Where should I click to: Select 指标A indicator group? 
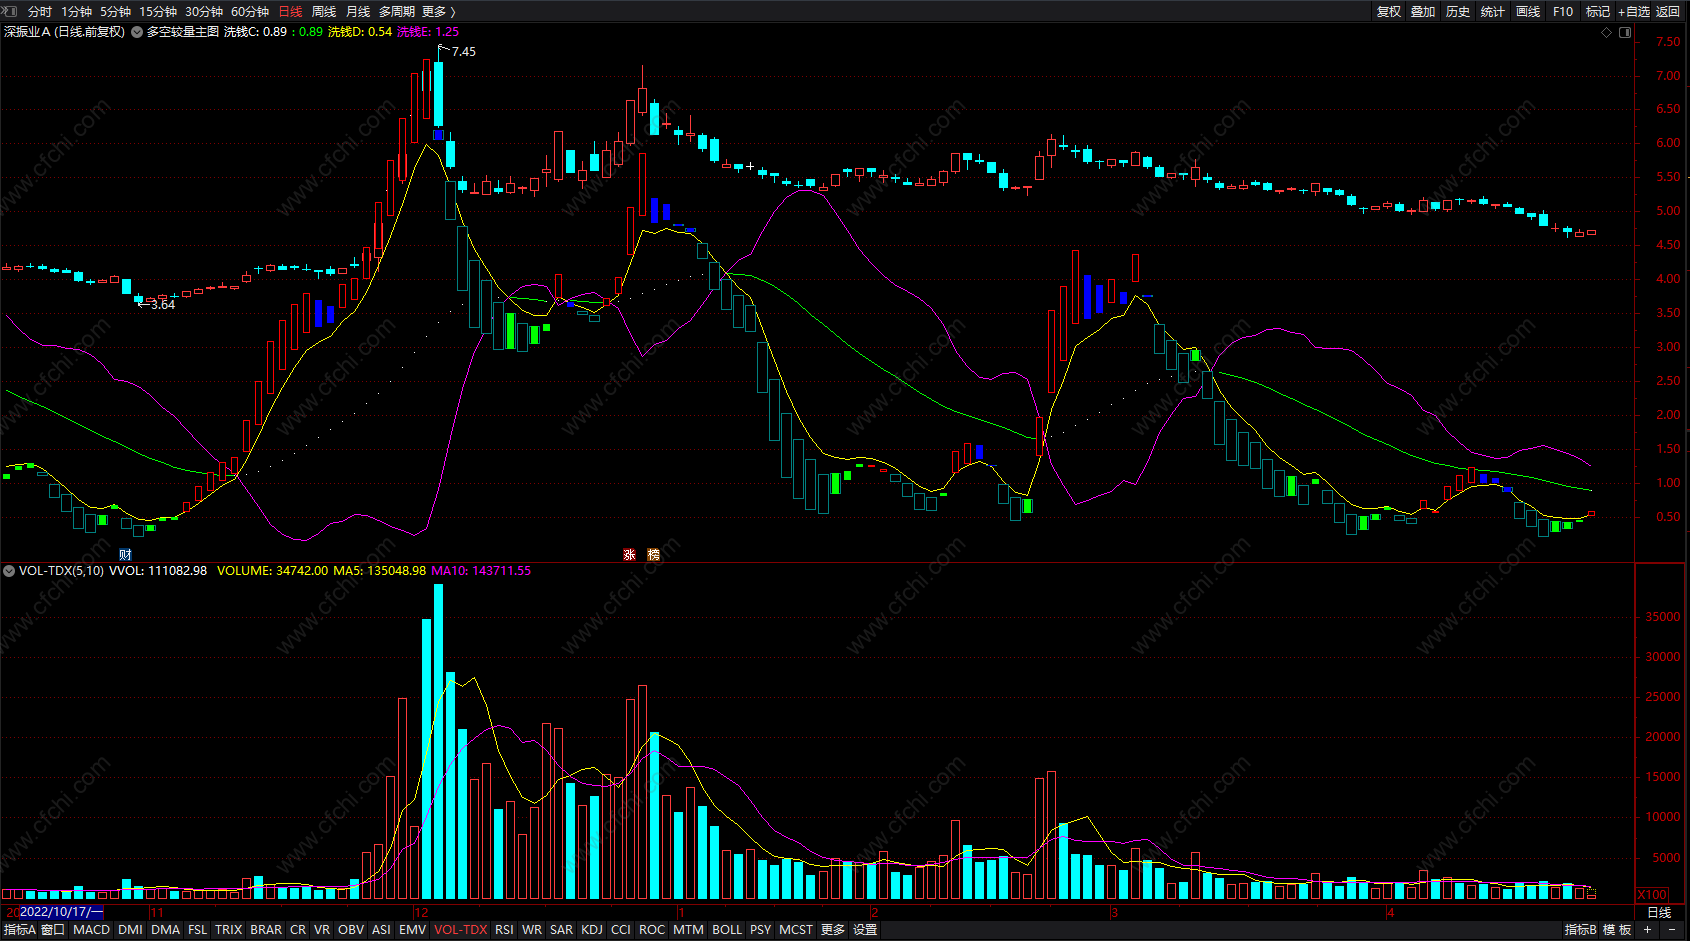[x=18, y=930]
